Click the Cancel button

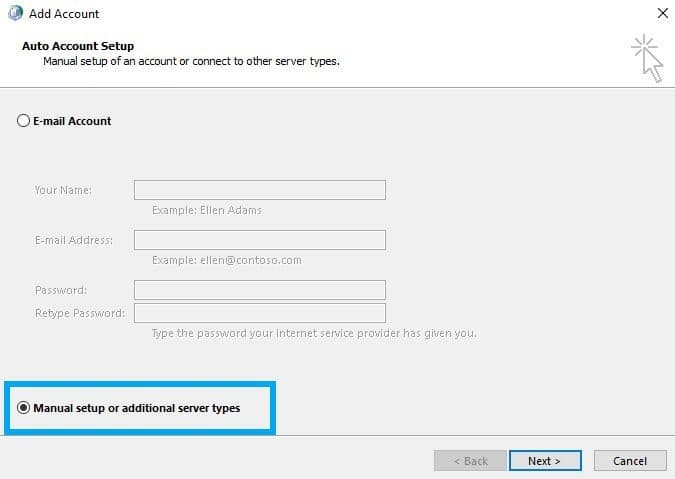(x=630, y=461)
